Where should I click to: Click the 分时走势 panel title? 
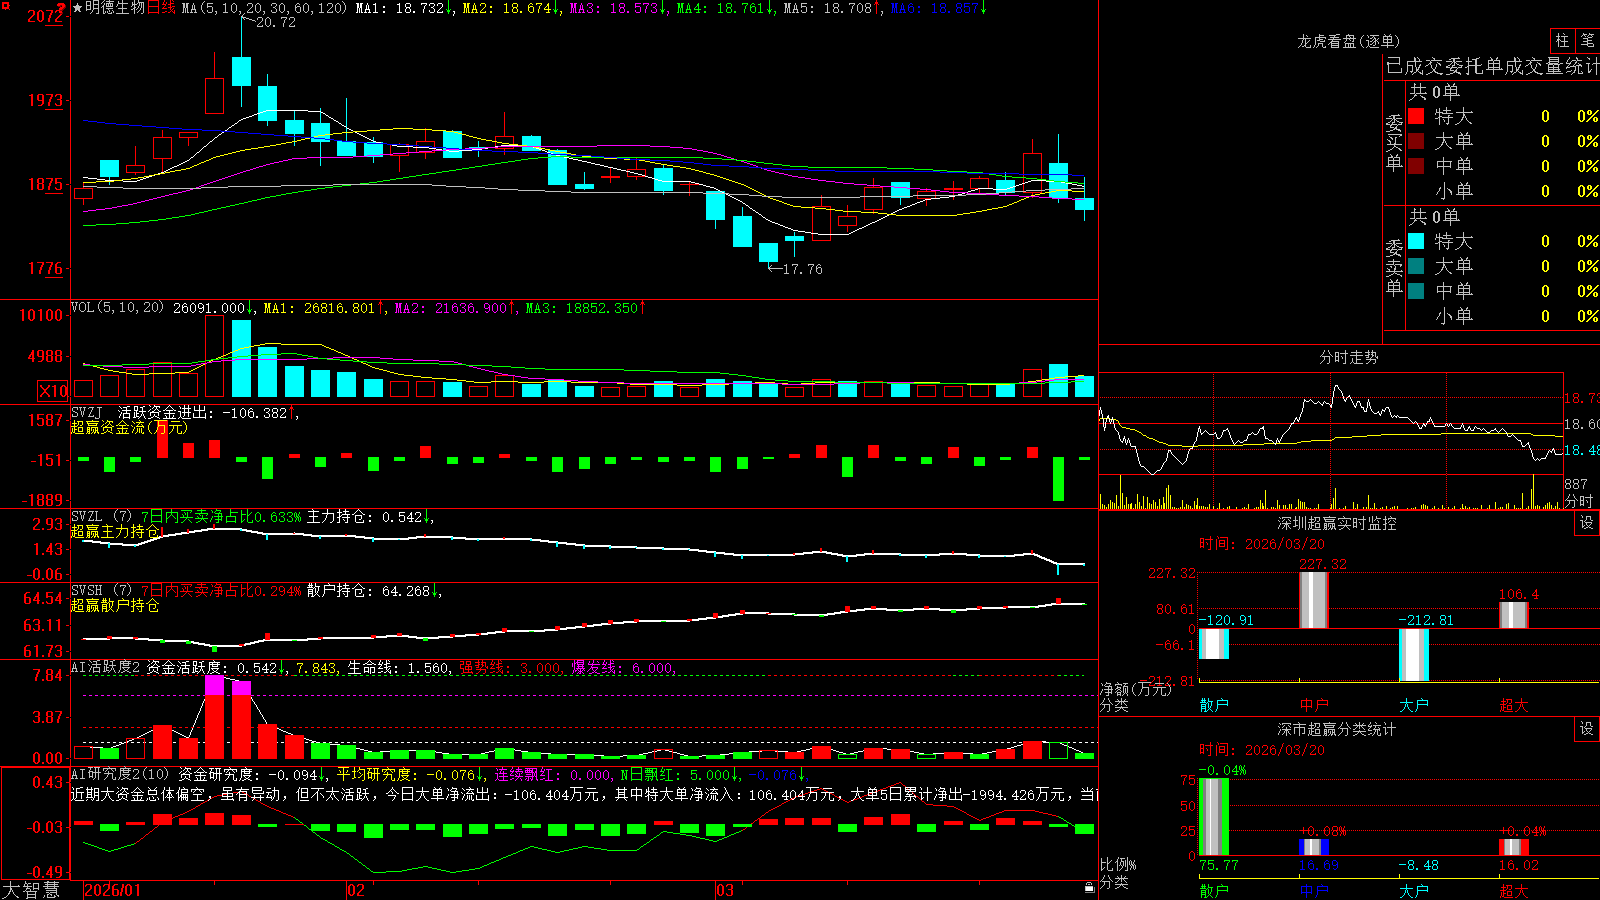1348,357
